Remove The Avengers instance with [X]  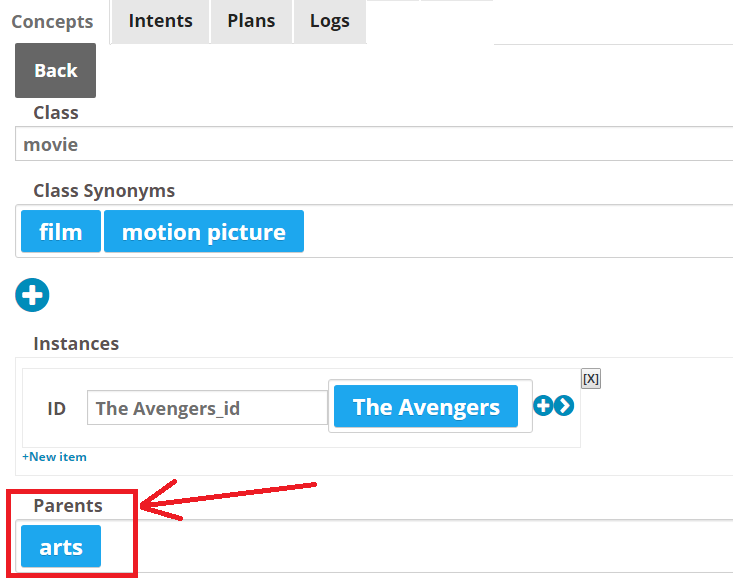(x=591, y=379)
